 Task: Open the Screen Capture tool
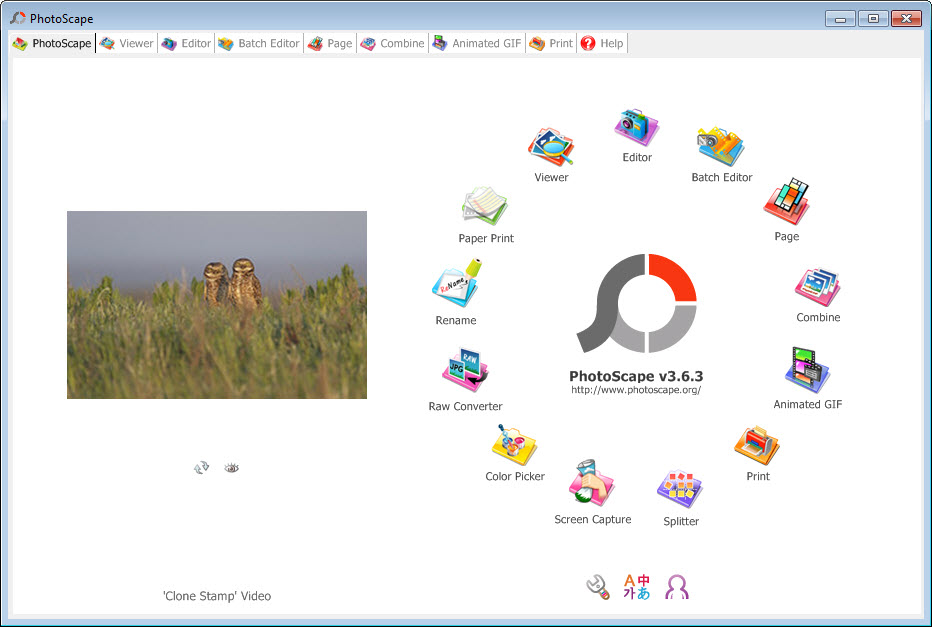point(591,483)
